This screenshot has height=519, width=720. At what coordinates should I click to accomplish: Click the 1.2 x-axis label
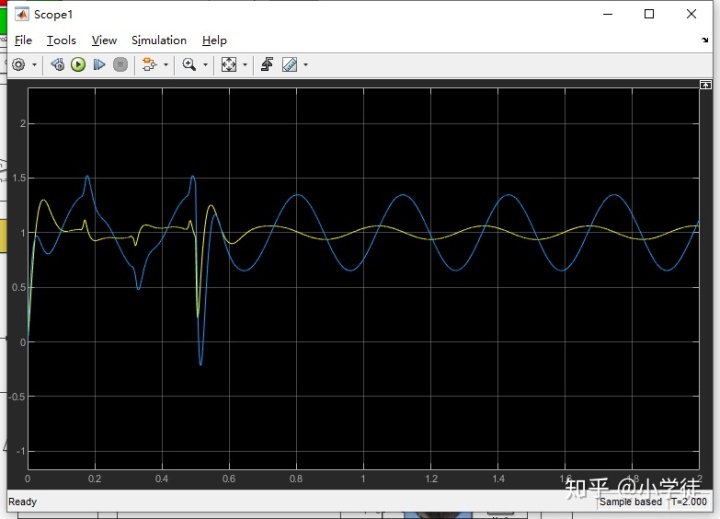click(432, 479)
